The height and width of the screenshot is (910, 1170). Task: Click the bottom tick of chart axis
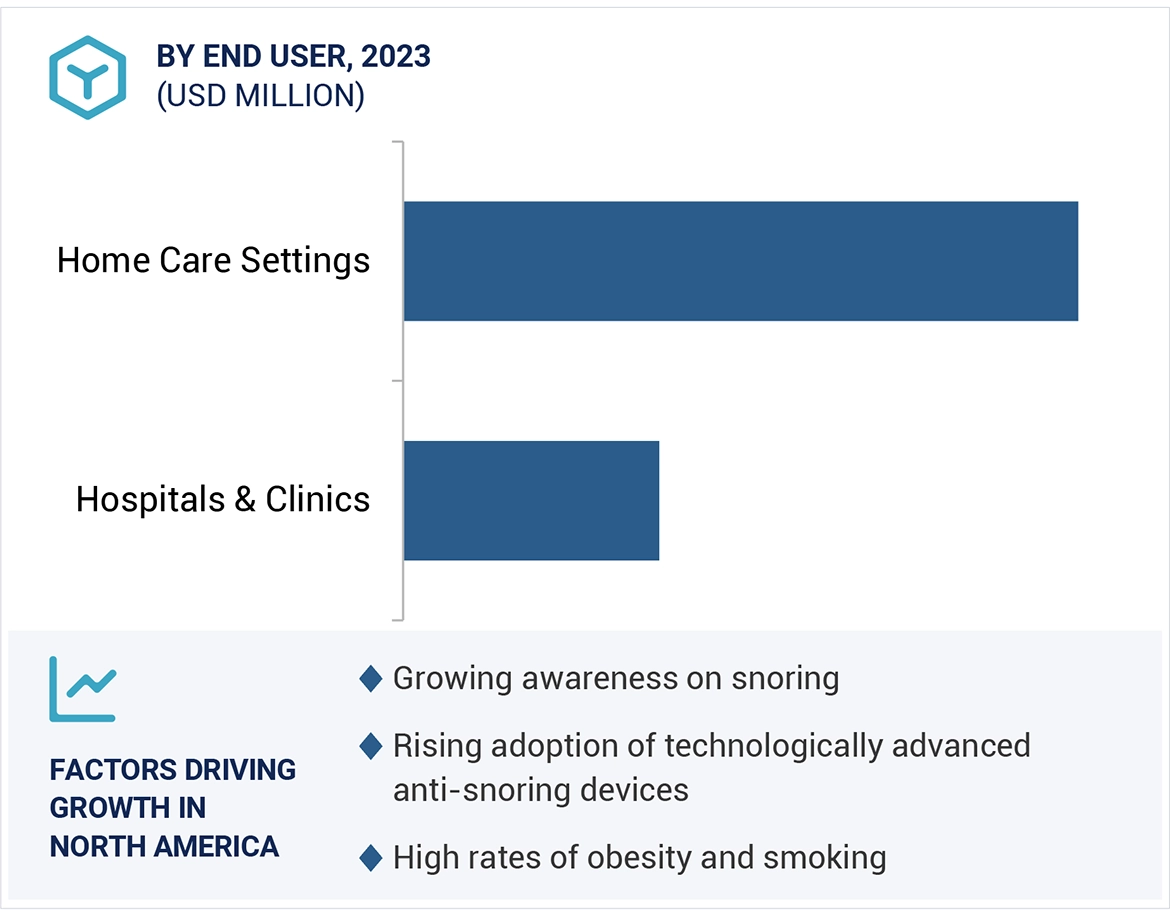pos(397,619)
